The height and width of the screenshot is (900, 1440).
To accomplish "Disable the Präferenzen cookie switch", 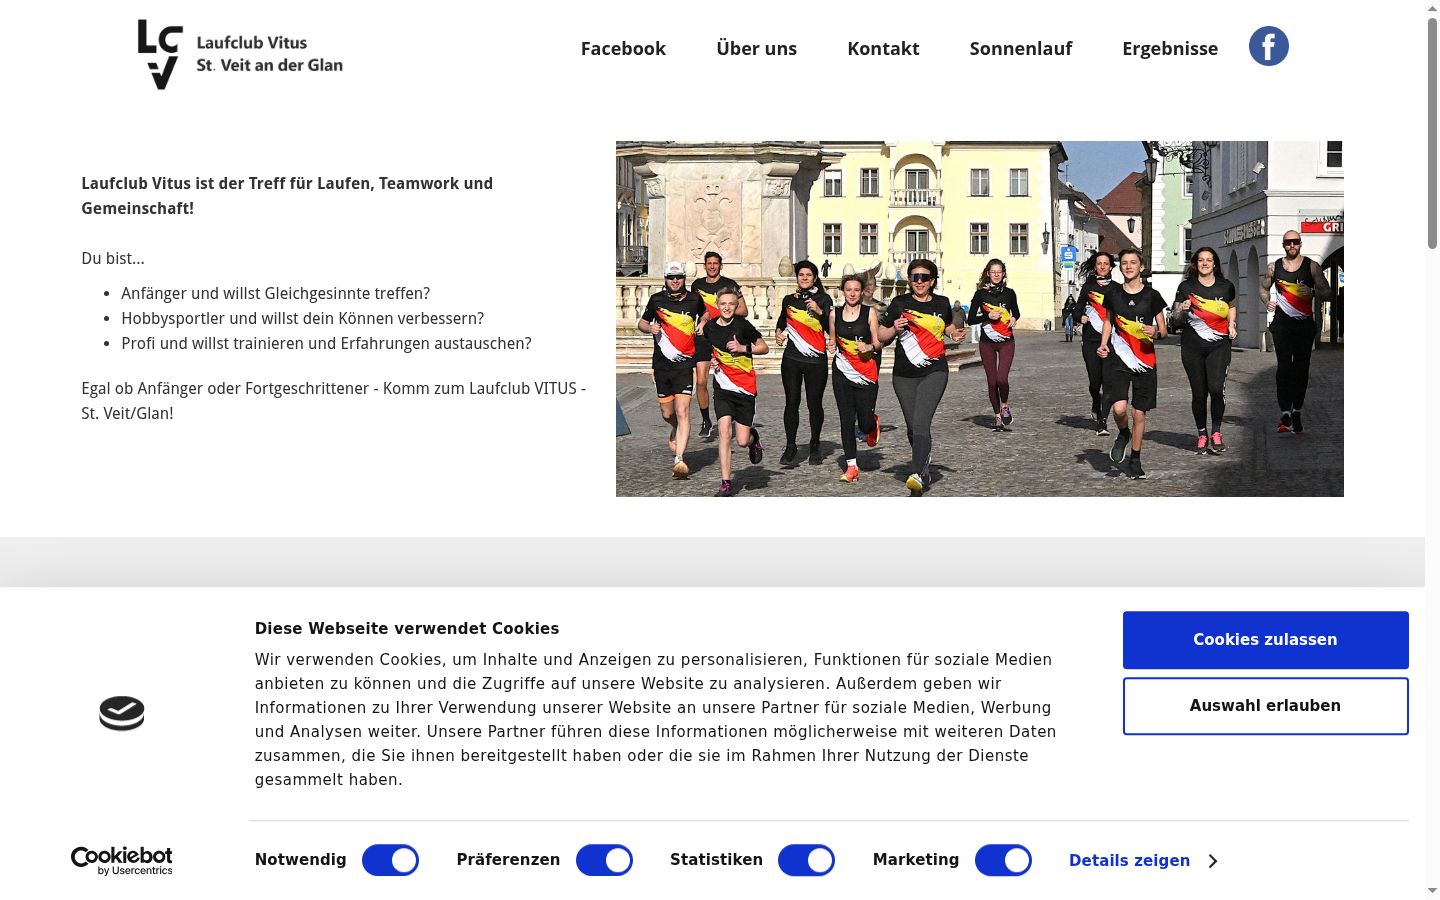I will (604, 860).
